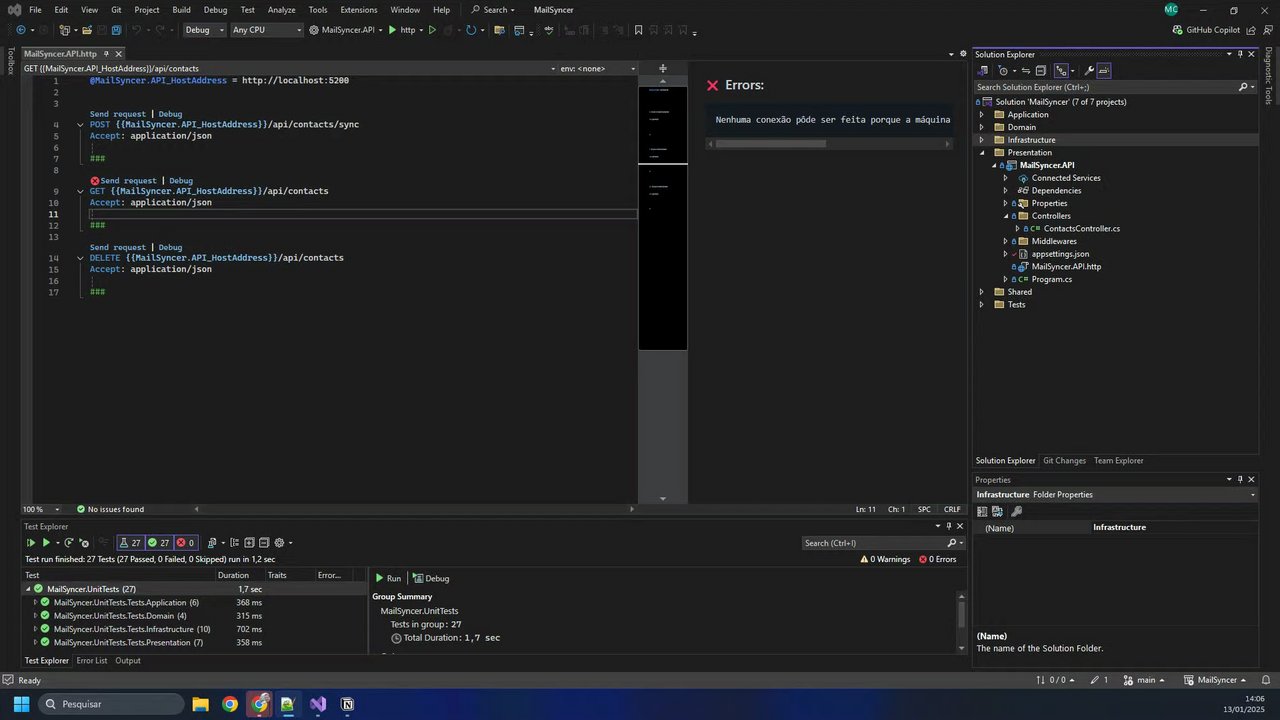Toggle the nested view button in Solution Explorer toolbar
This screenshot has width=1280, height=720.
click(1061, 71)
